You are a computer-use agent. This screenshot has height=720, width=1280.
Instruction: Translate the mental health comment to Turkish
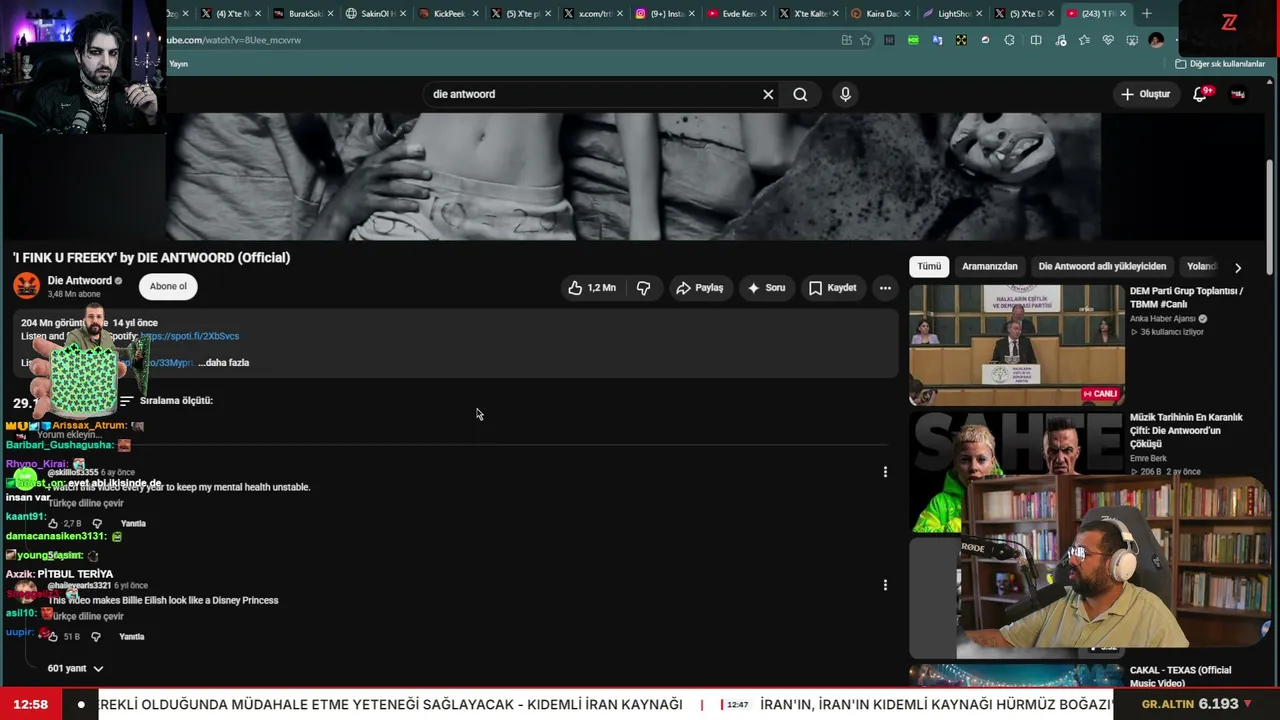pyautogui.click(x=86, y=504)
